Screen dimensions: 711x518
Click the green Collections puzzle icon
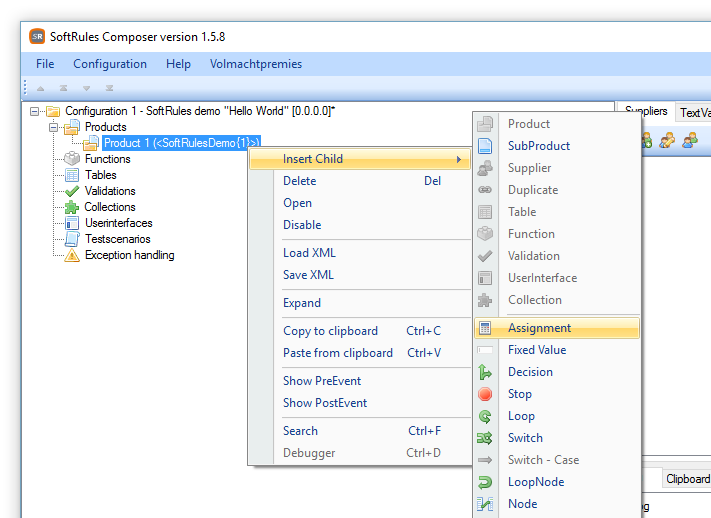pos(72,207)
